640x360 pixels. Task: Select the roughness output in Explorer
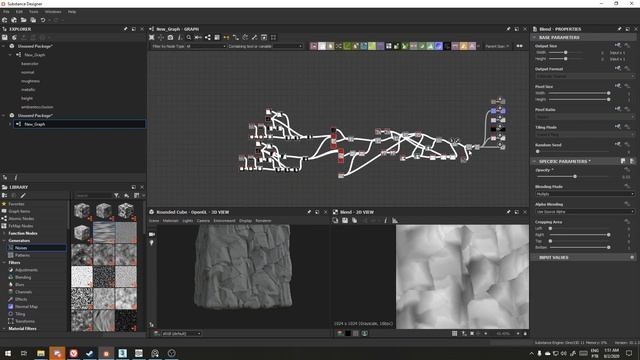pyautogui.click(x=30, y=81)
